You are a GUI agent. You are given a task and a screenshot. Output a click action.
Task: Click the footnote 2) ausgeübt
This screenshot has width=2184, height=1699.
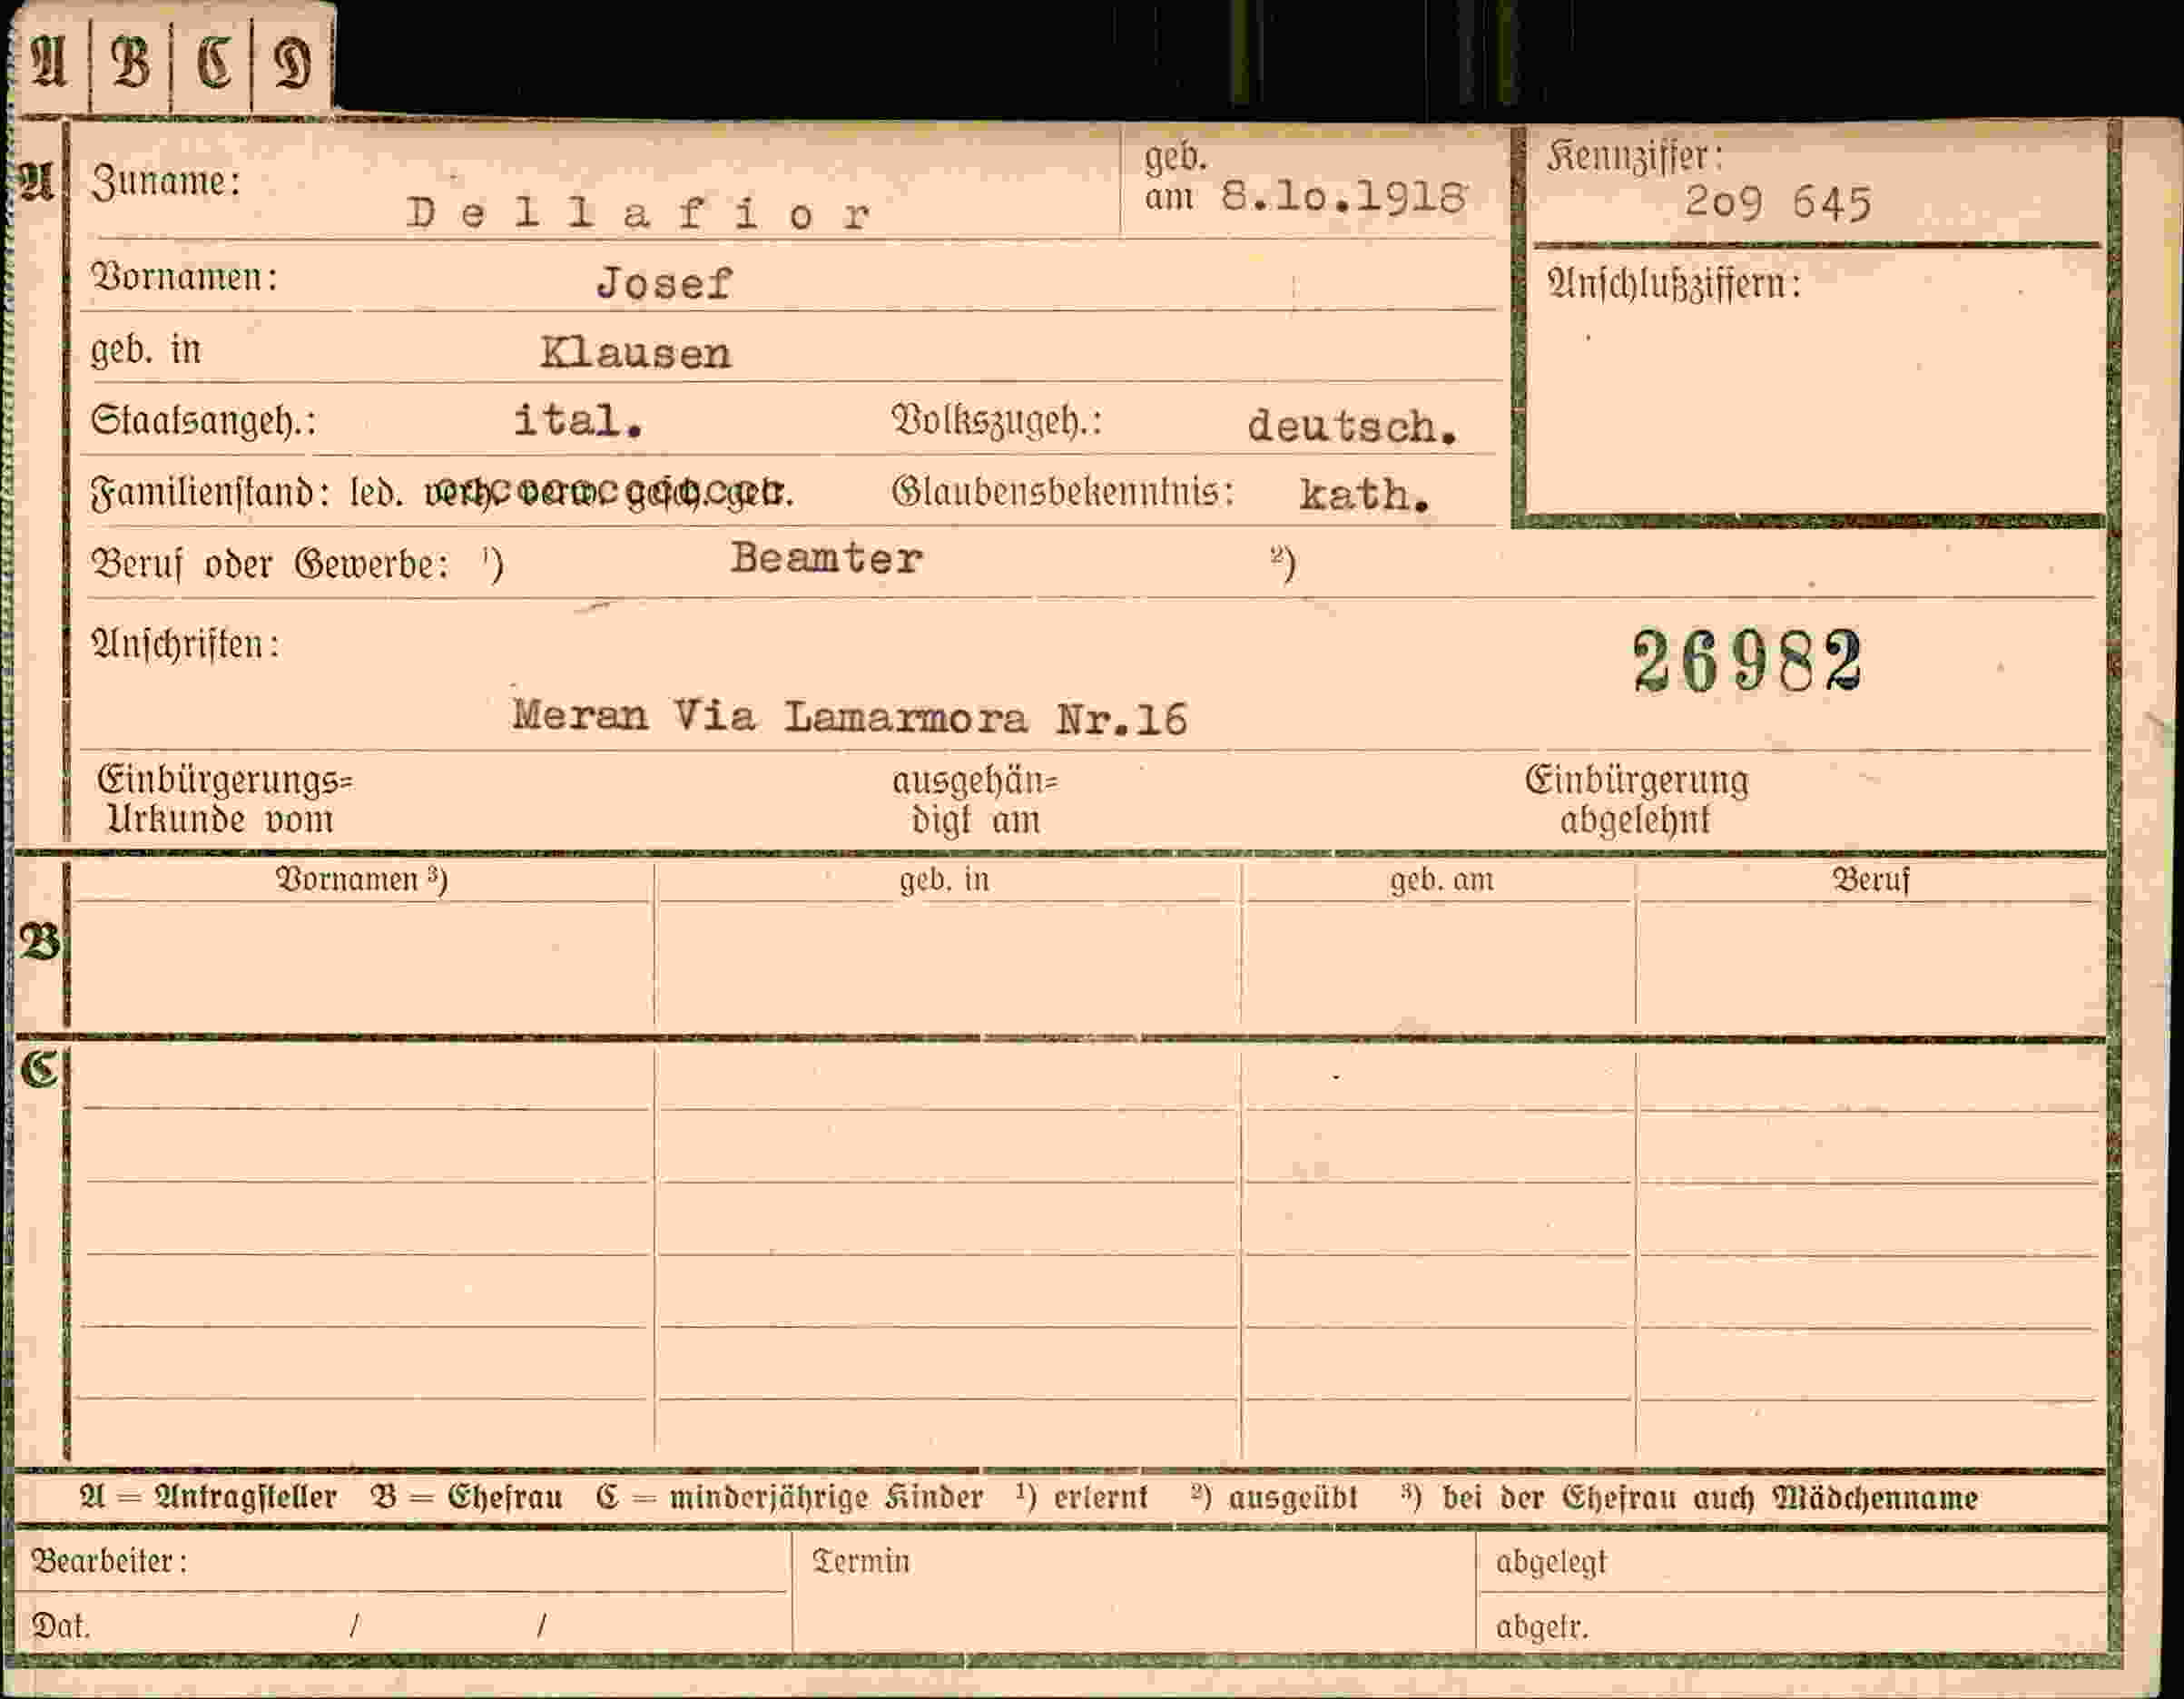1274,1497
